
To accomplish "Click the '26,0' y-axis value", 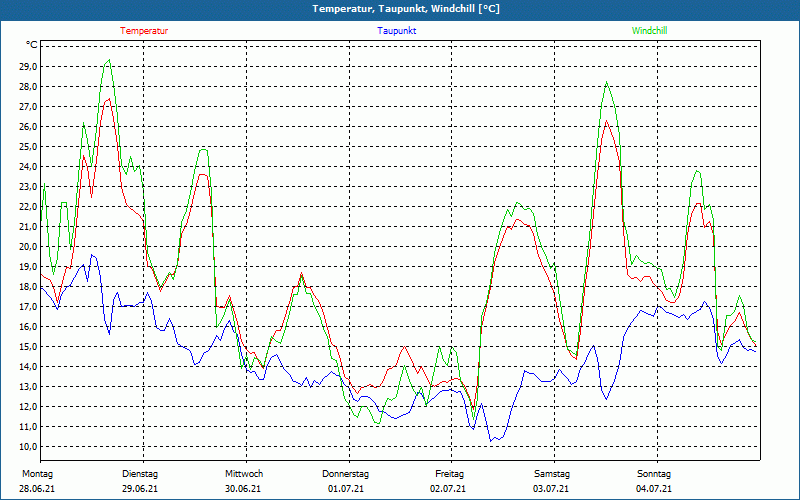I will 29,127.
